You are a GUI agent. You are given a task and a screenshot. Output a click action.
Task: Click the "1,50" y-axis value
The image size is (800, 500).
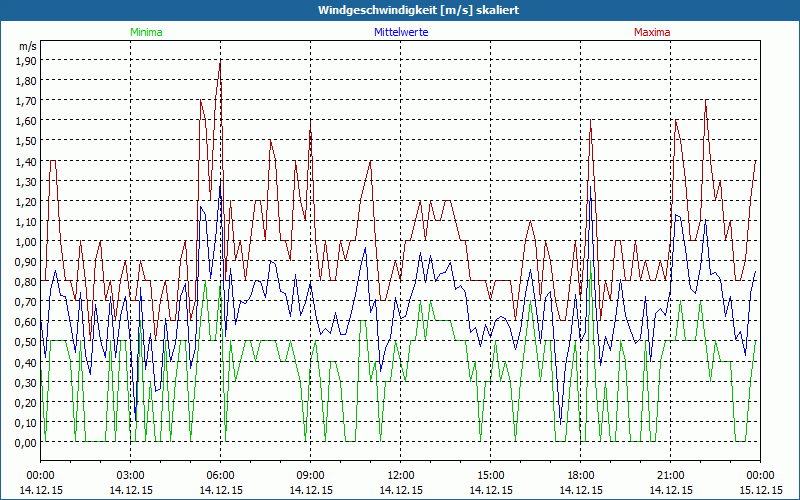click(x=26, y=141)
